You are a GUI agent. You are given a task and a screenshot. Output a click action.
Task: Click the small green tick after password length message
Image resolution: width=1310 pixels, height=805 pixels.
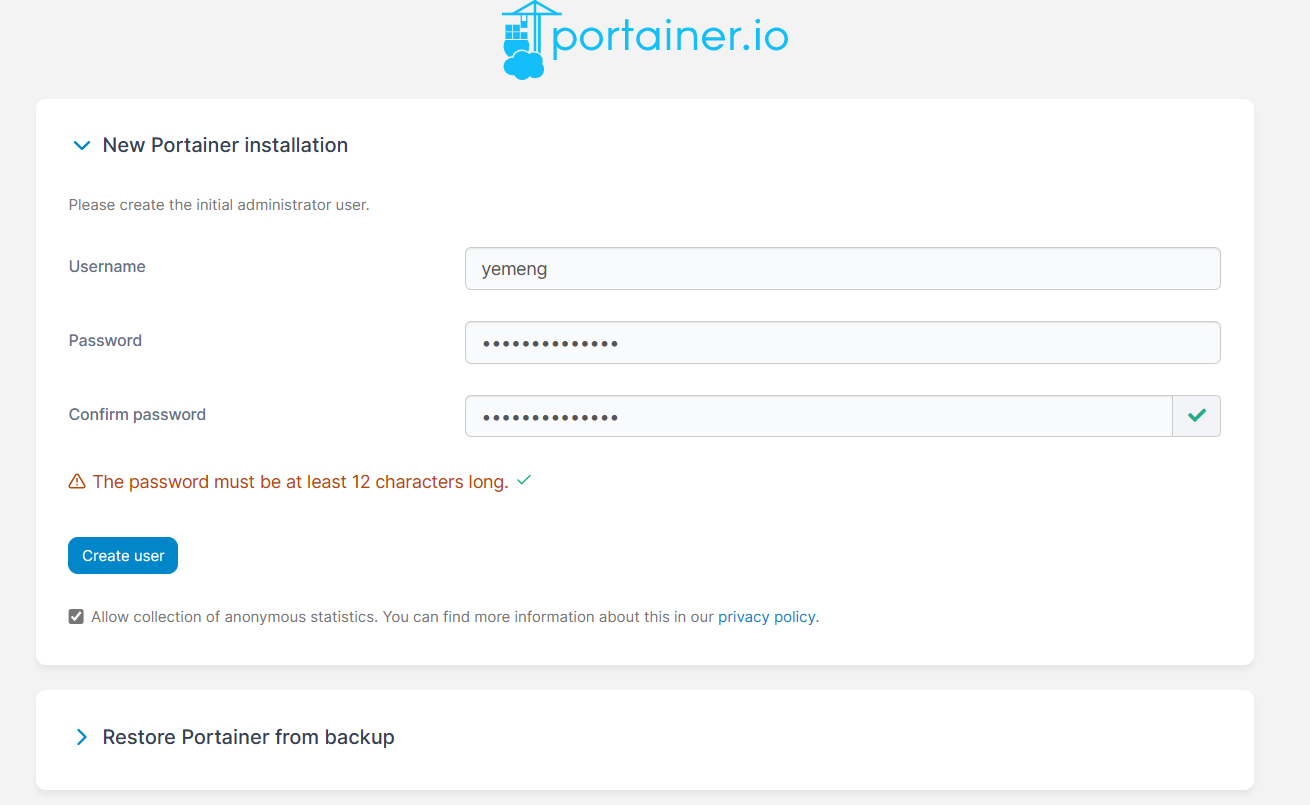524,481
